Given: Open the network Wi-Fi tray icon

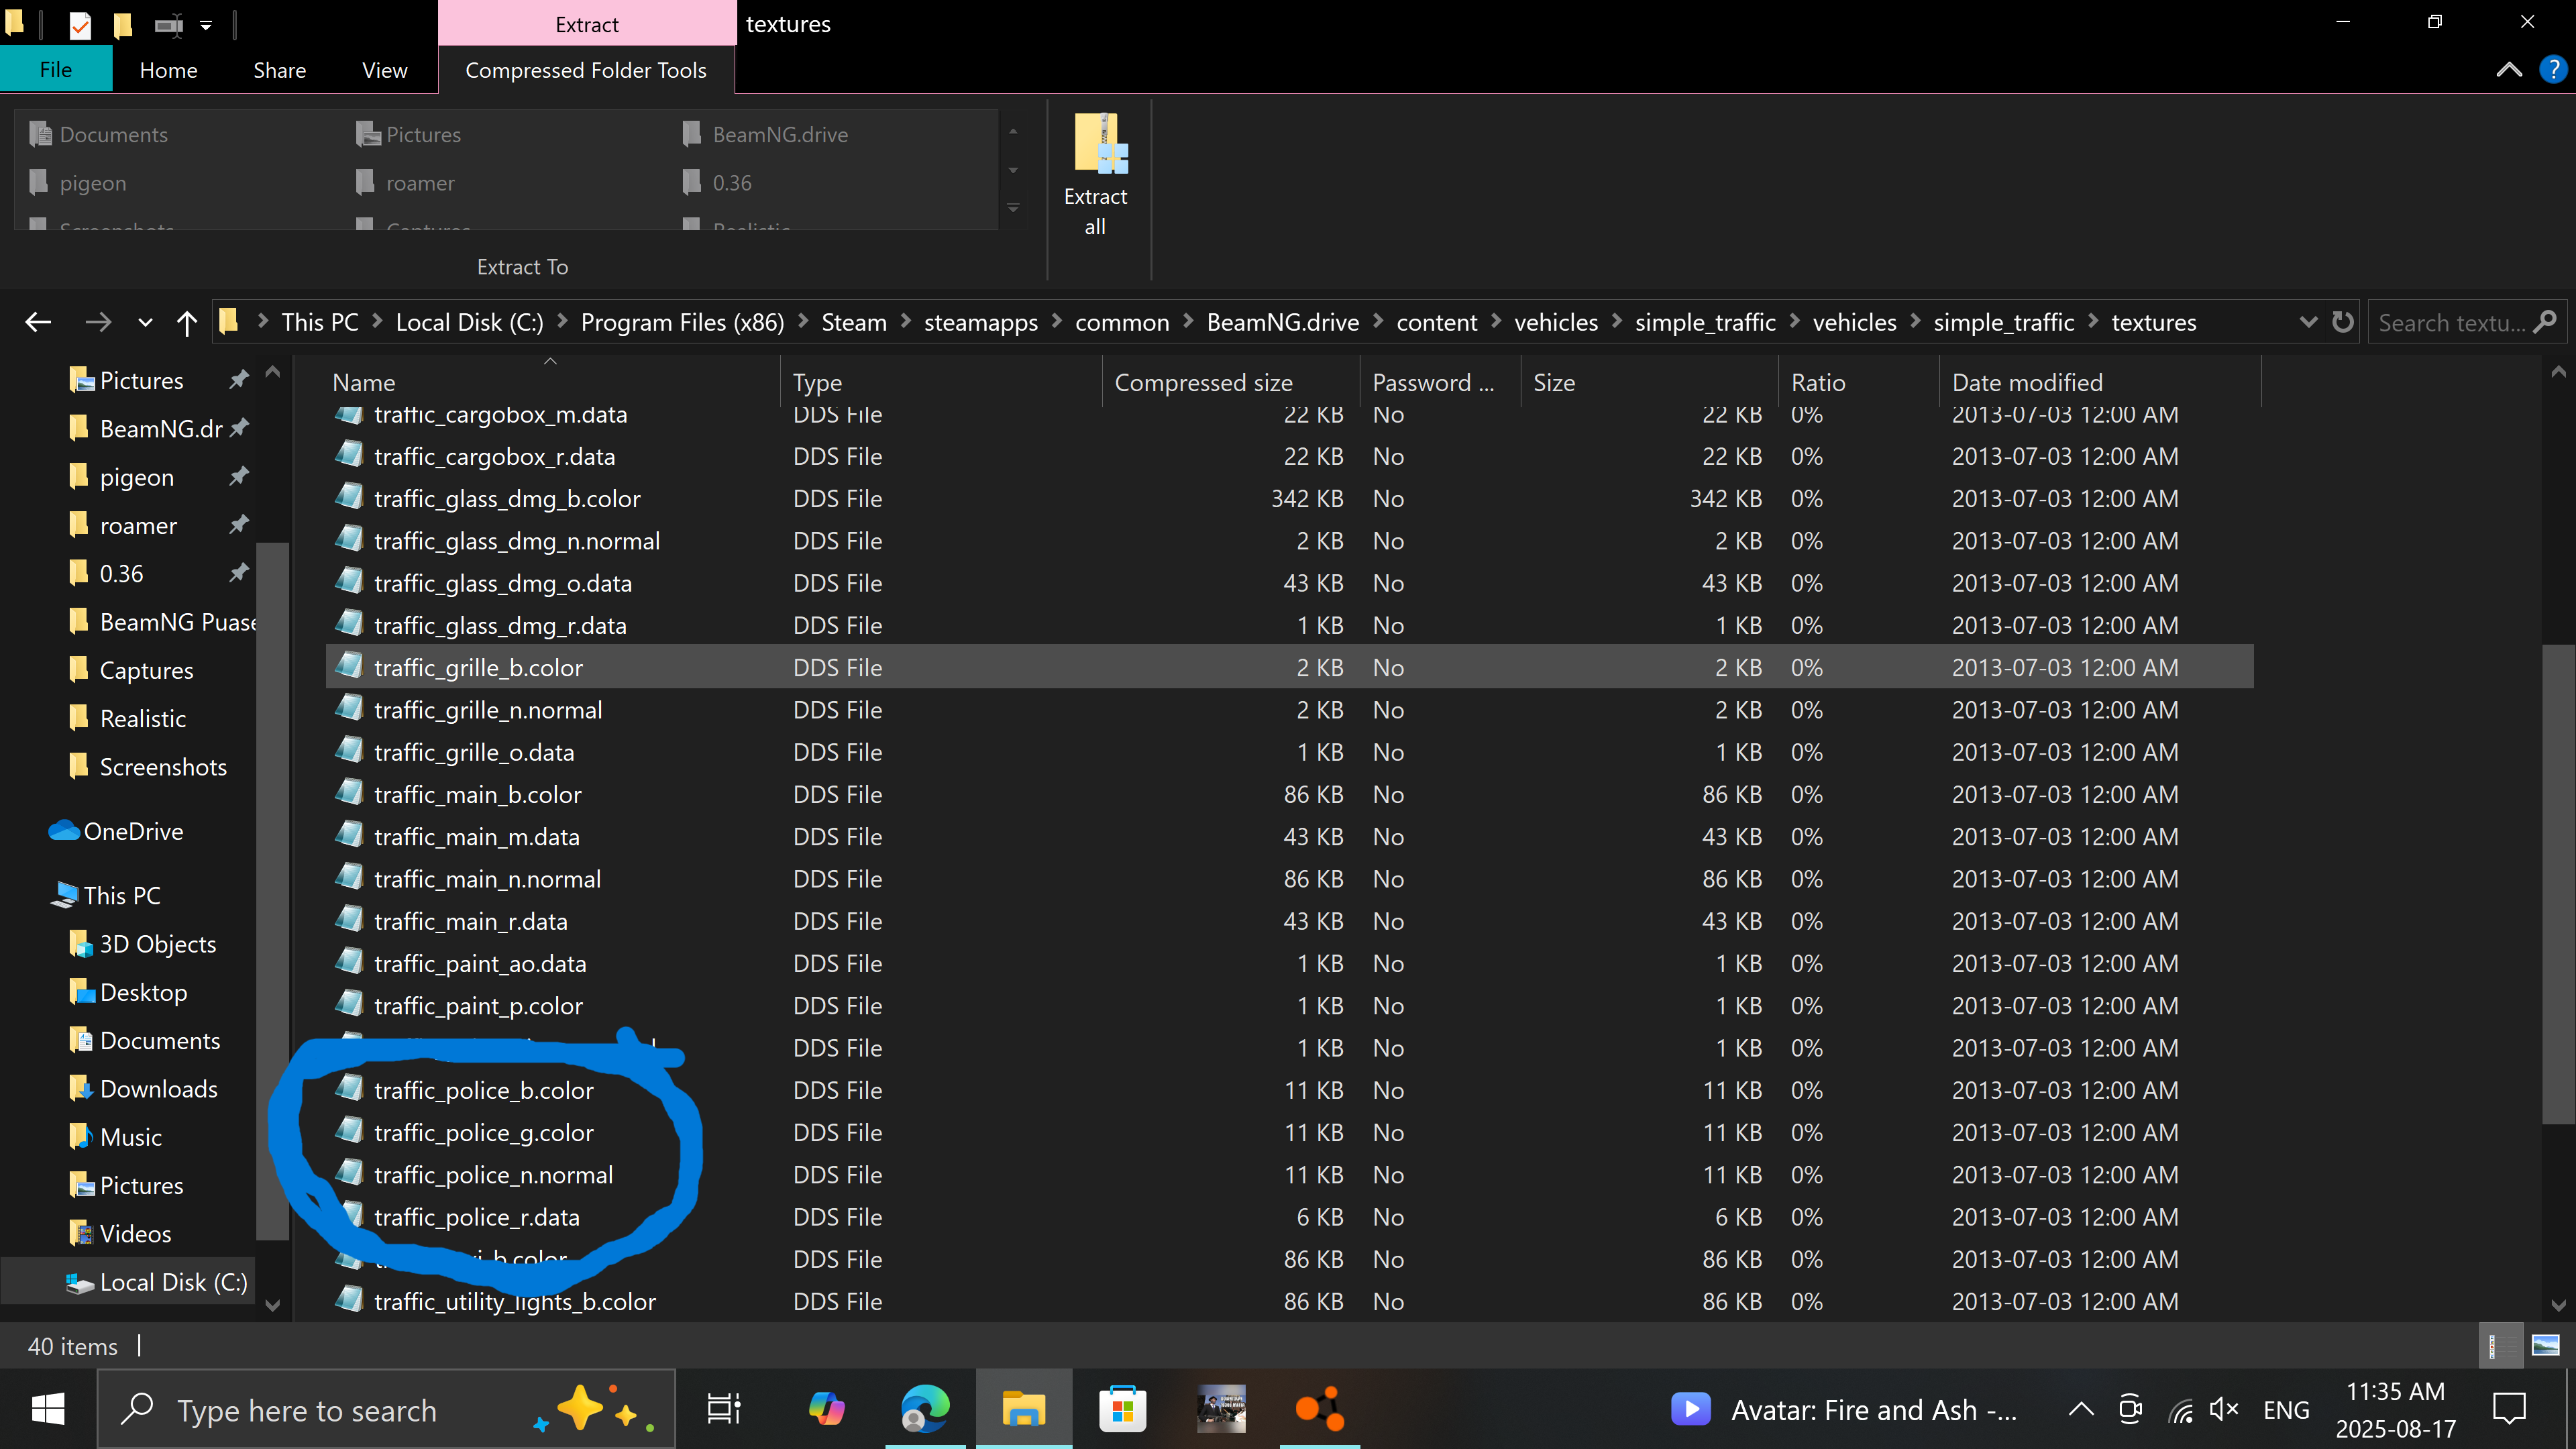Looking at the screenshot, I should [x=2181, y=1410].
